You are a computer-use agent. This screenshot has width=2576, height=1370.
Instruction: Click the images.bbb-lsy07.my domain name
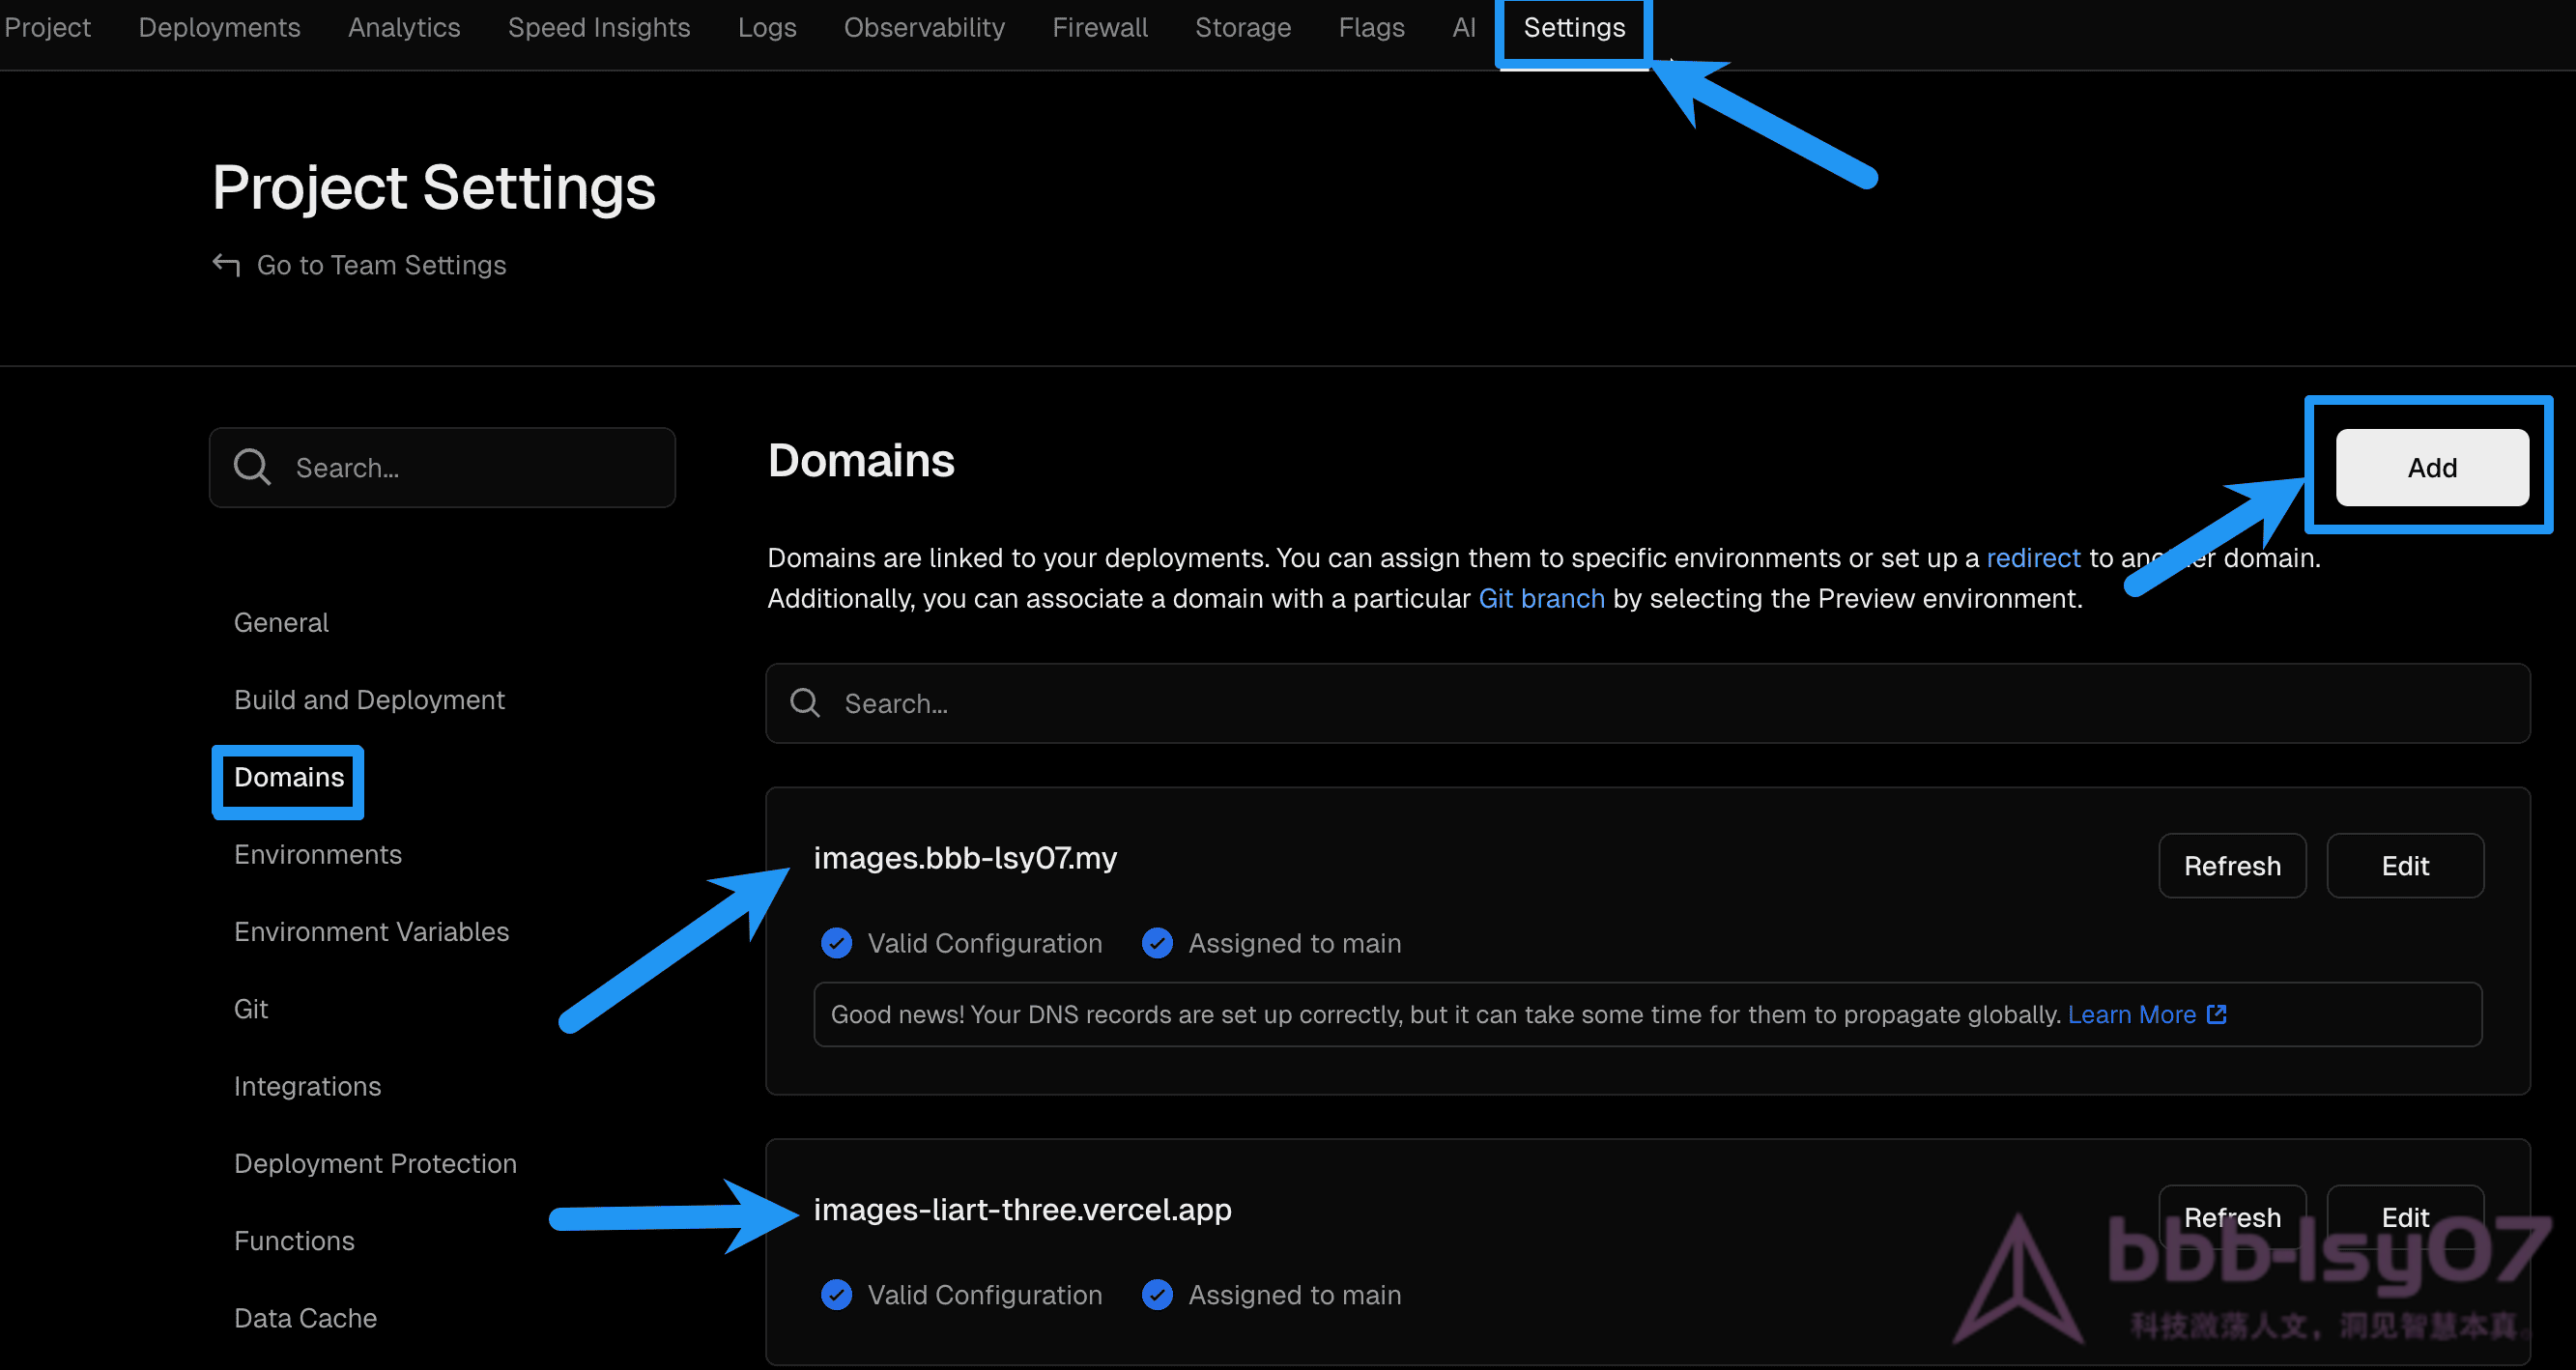pyautogui.click(x=965, y=858)
